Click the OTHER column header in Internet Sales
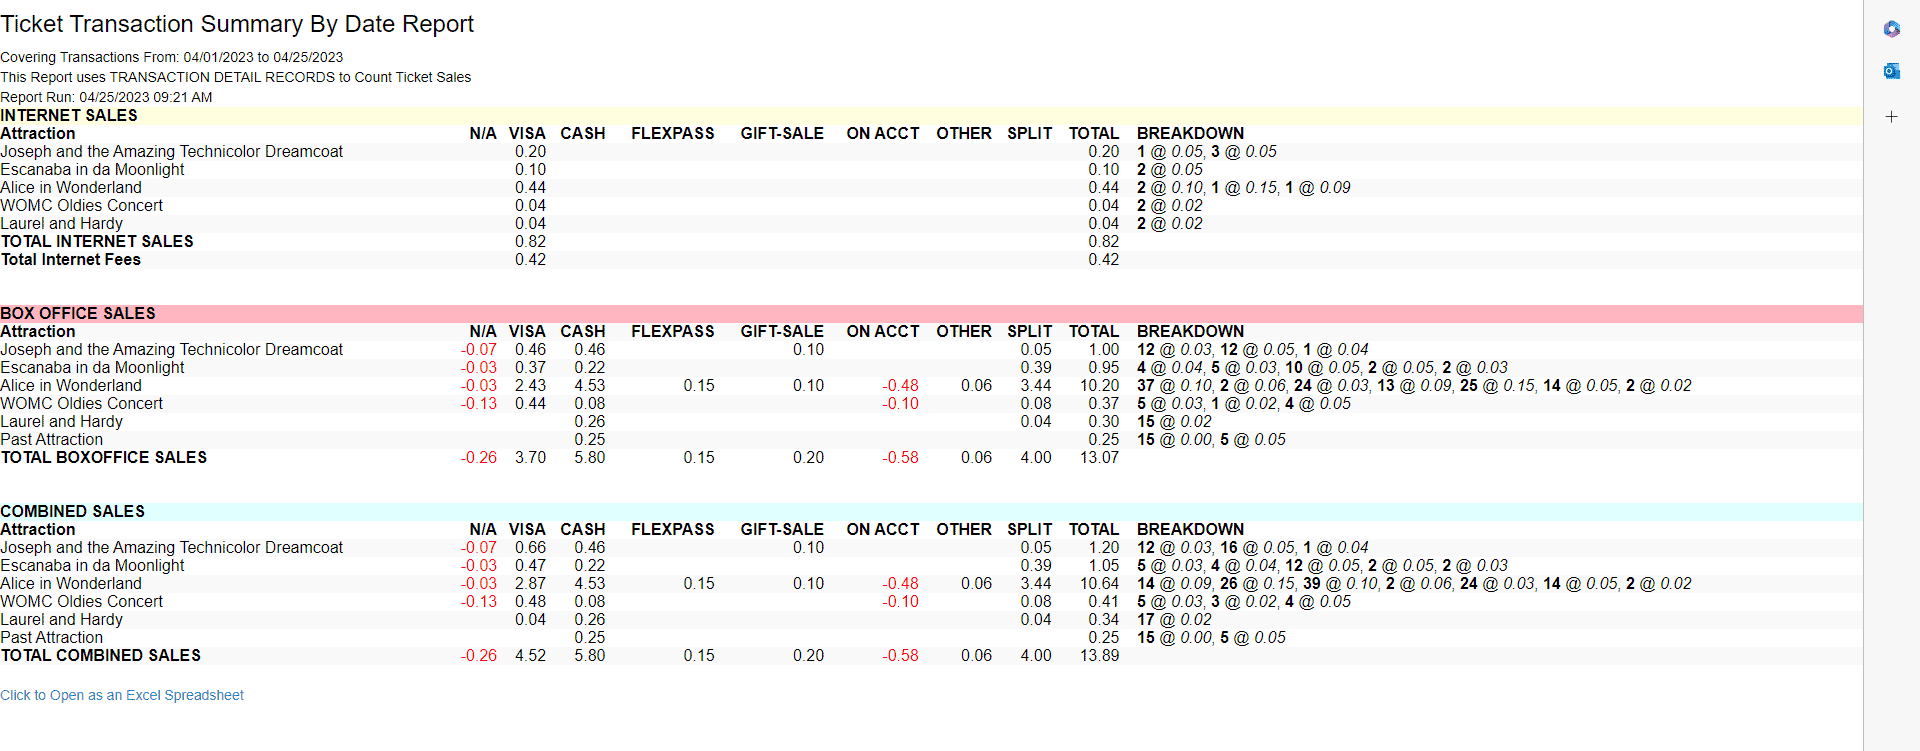Screen dimensions: 1920x751 tap(964, 134)
